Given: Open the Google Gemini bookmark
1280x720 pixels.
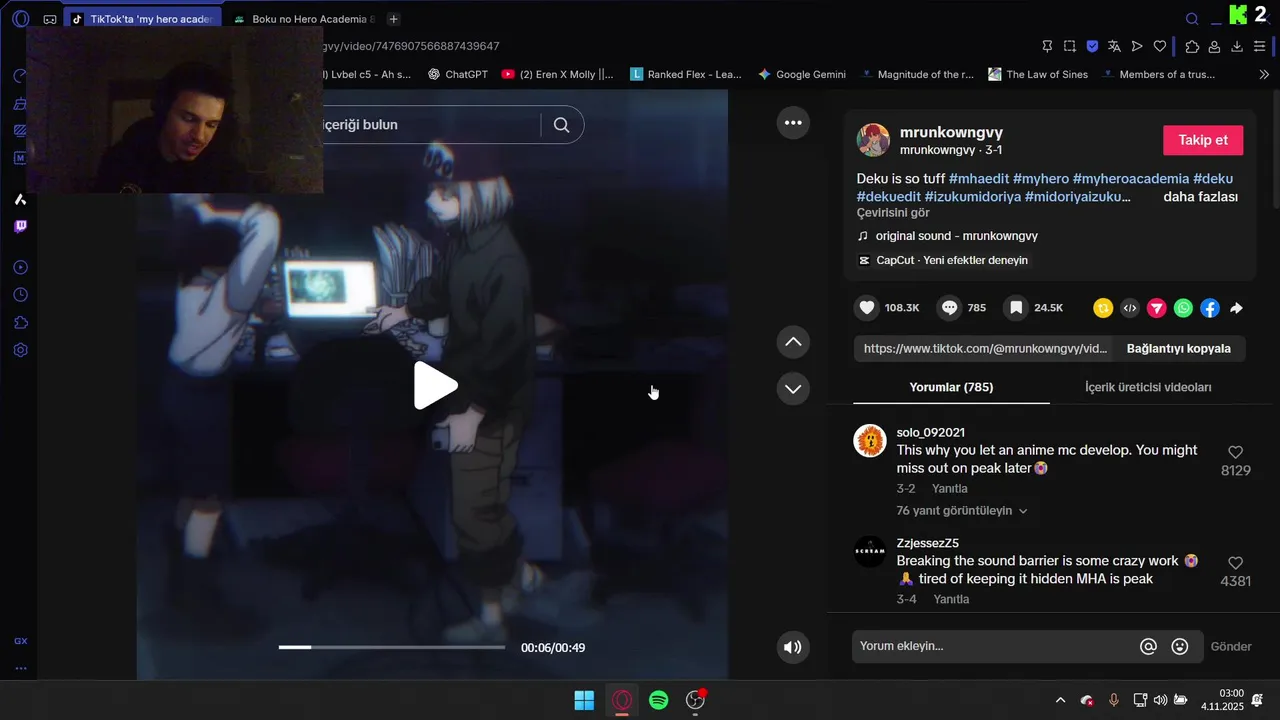Looking at the screenshot, I should tap(802, 74).
